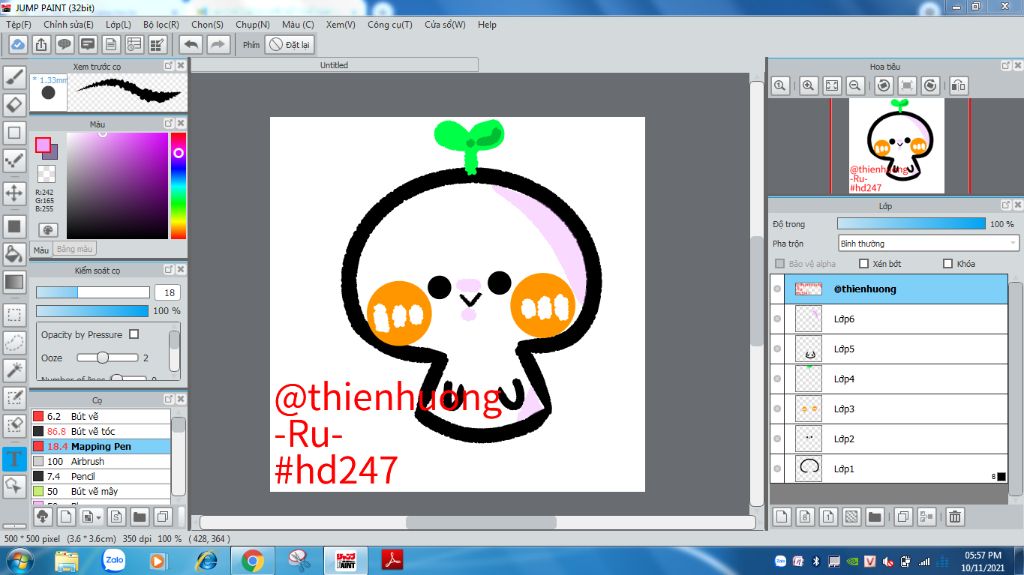Select Airbrush in brush list

[101, 461]
